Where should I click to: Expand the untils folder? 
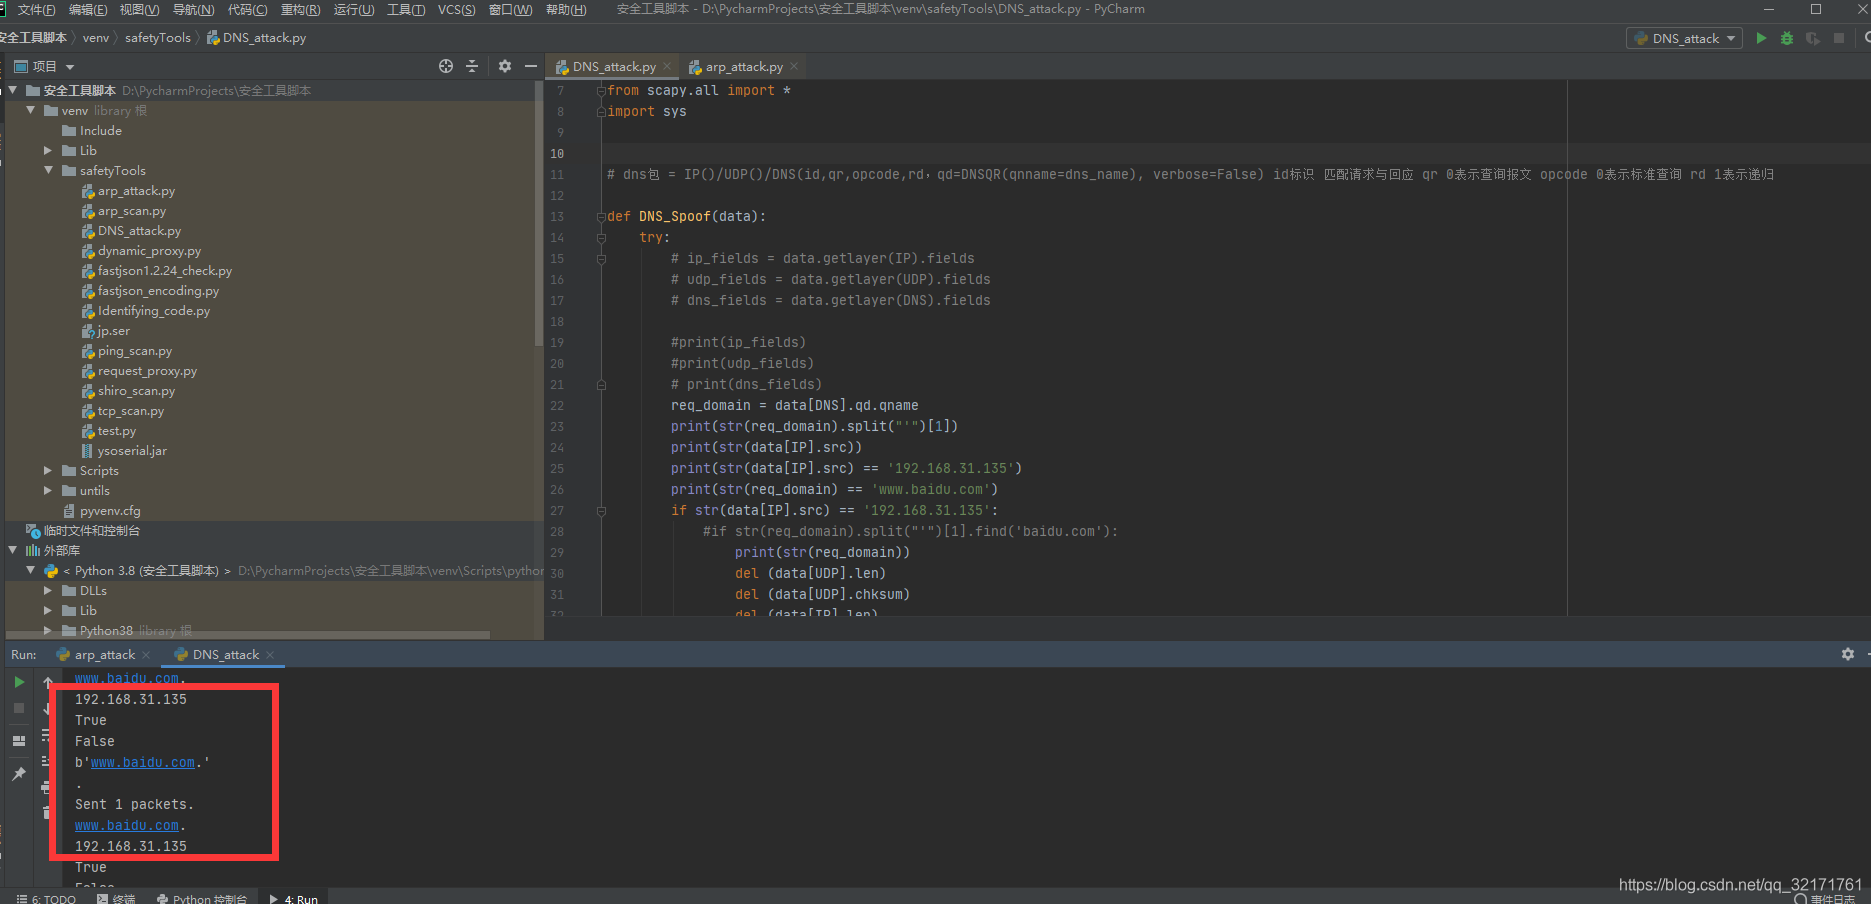(x=48, y=490)
